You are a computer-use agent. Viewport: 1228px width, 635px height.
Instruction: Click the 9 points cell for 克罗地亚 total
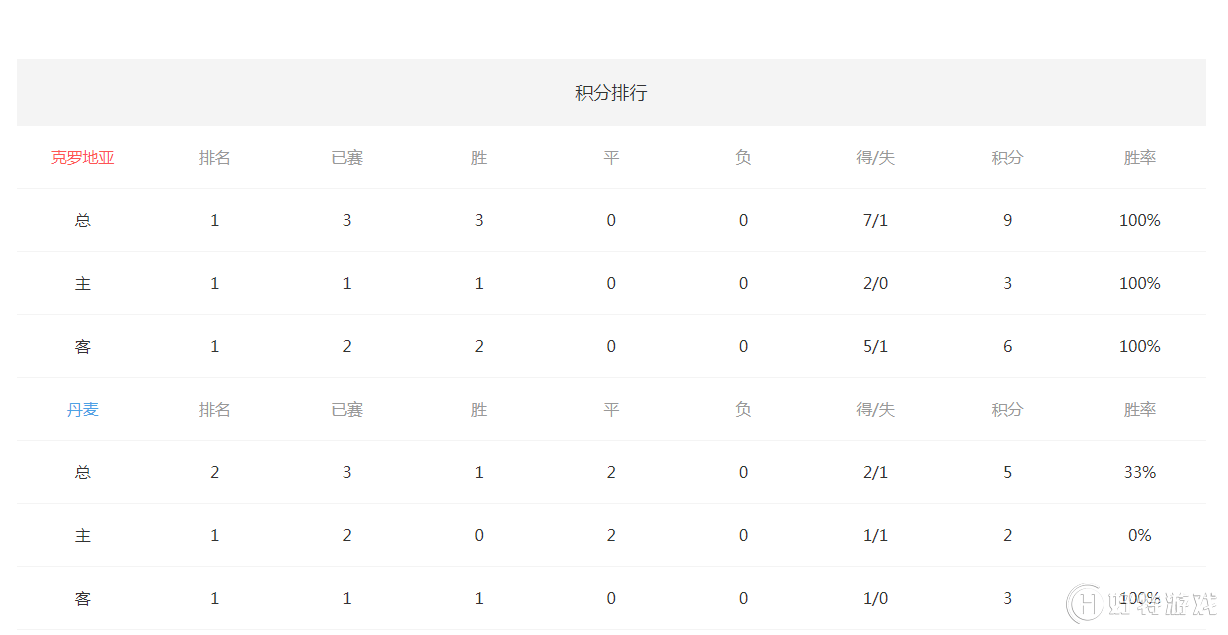tap(1007, 221)
